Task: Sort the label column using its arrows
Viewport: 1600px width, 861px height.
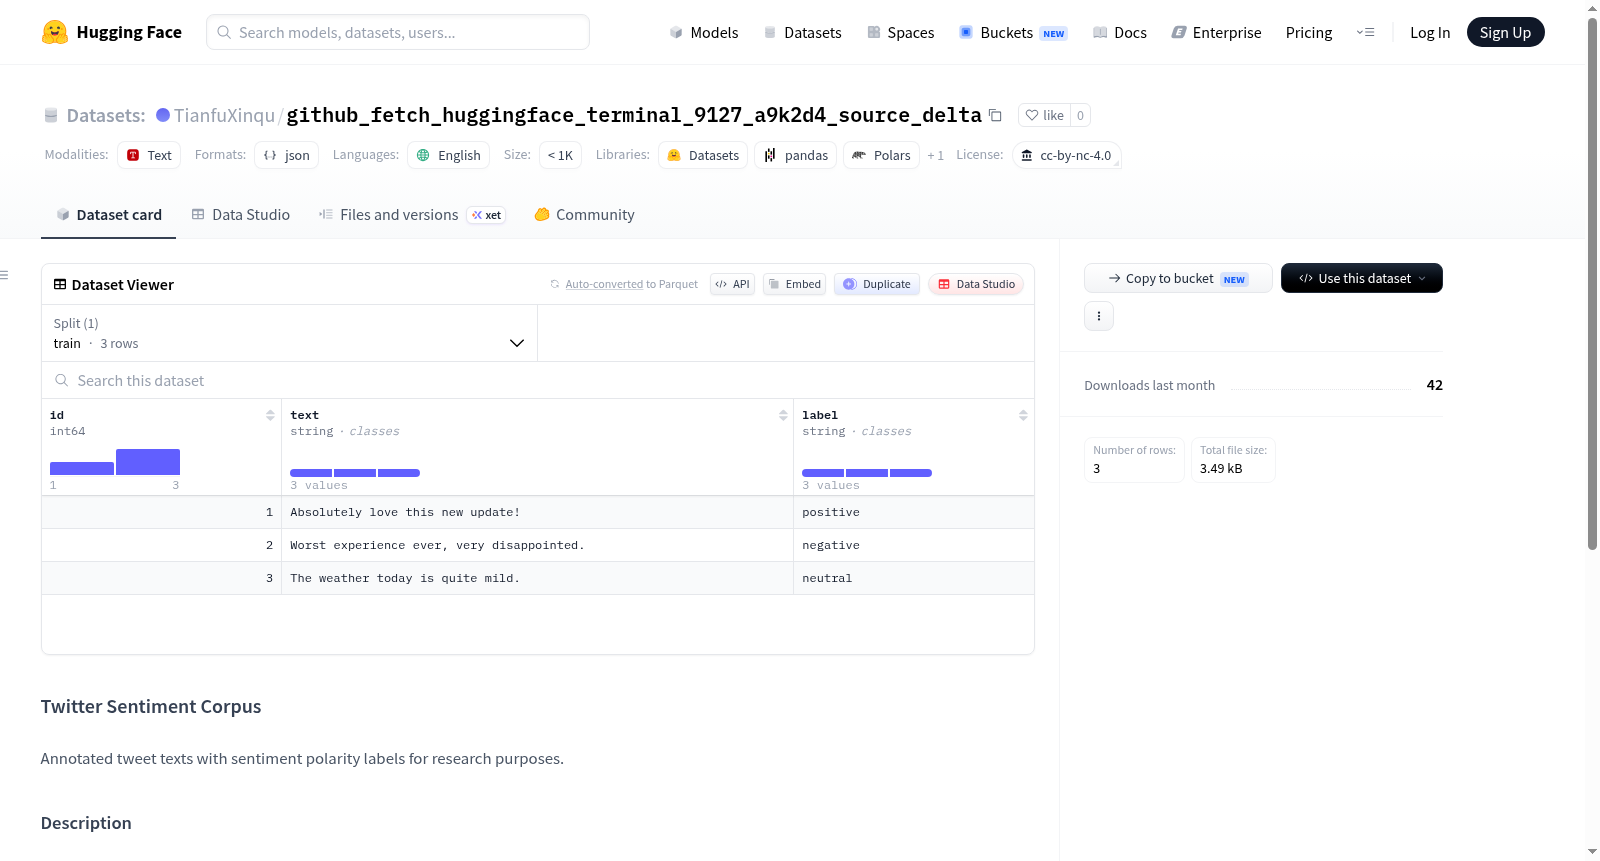Action: [1023, 415]
